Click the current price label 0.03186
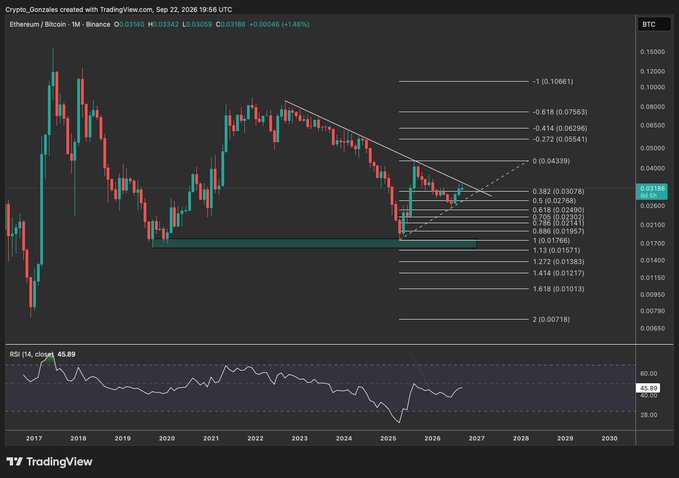 pos(652,191)
